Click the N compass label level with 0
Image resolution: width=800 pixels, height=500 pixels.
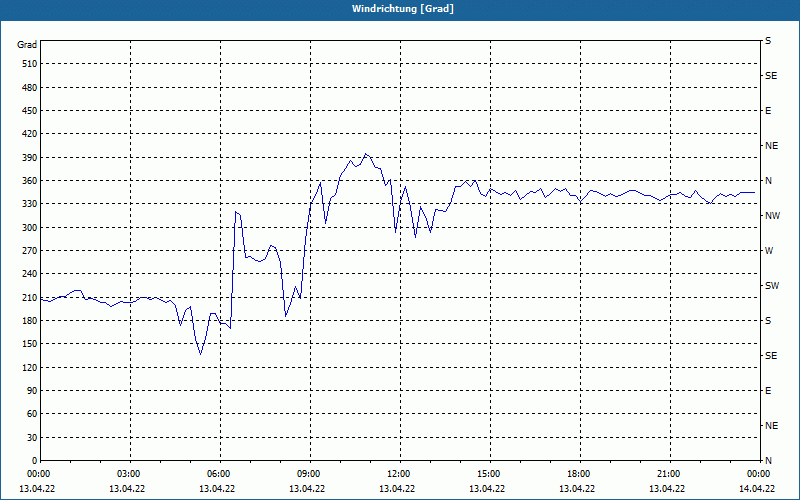click(768, 461)
